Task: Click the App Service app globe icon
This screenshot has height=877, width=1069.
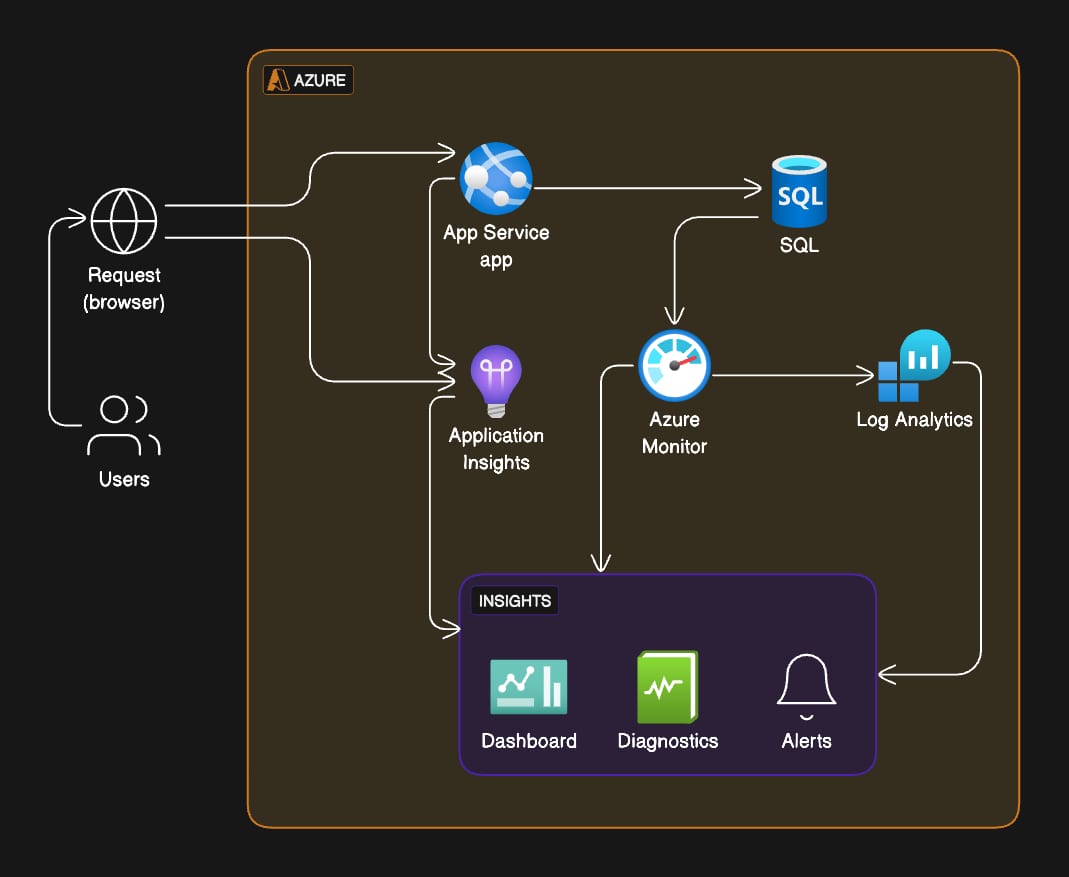Action: [496, 178]
